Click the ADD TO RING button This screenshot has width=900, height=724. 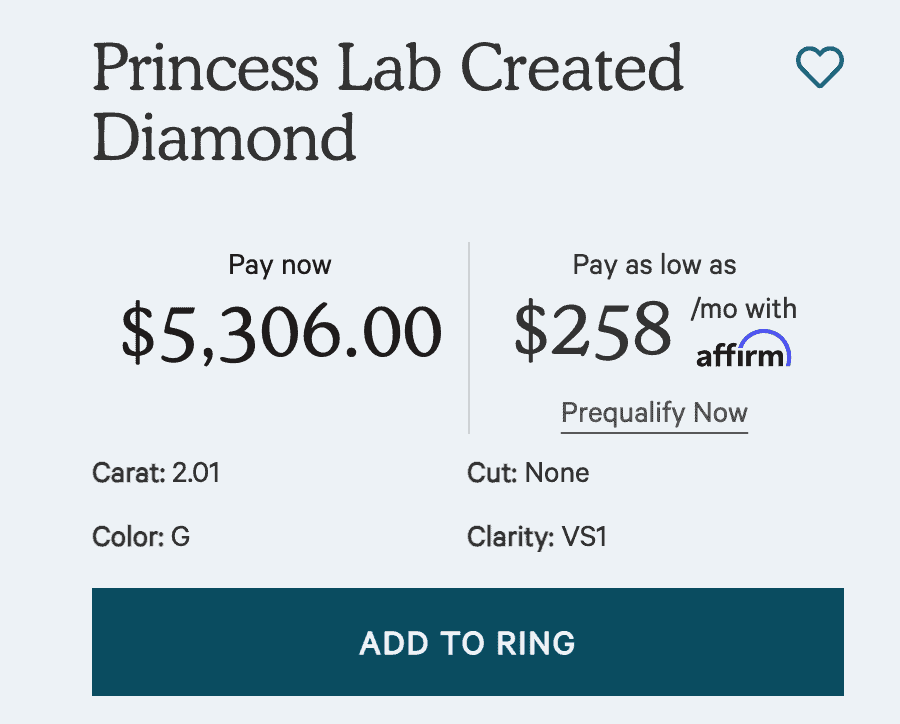point(465,643)
